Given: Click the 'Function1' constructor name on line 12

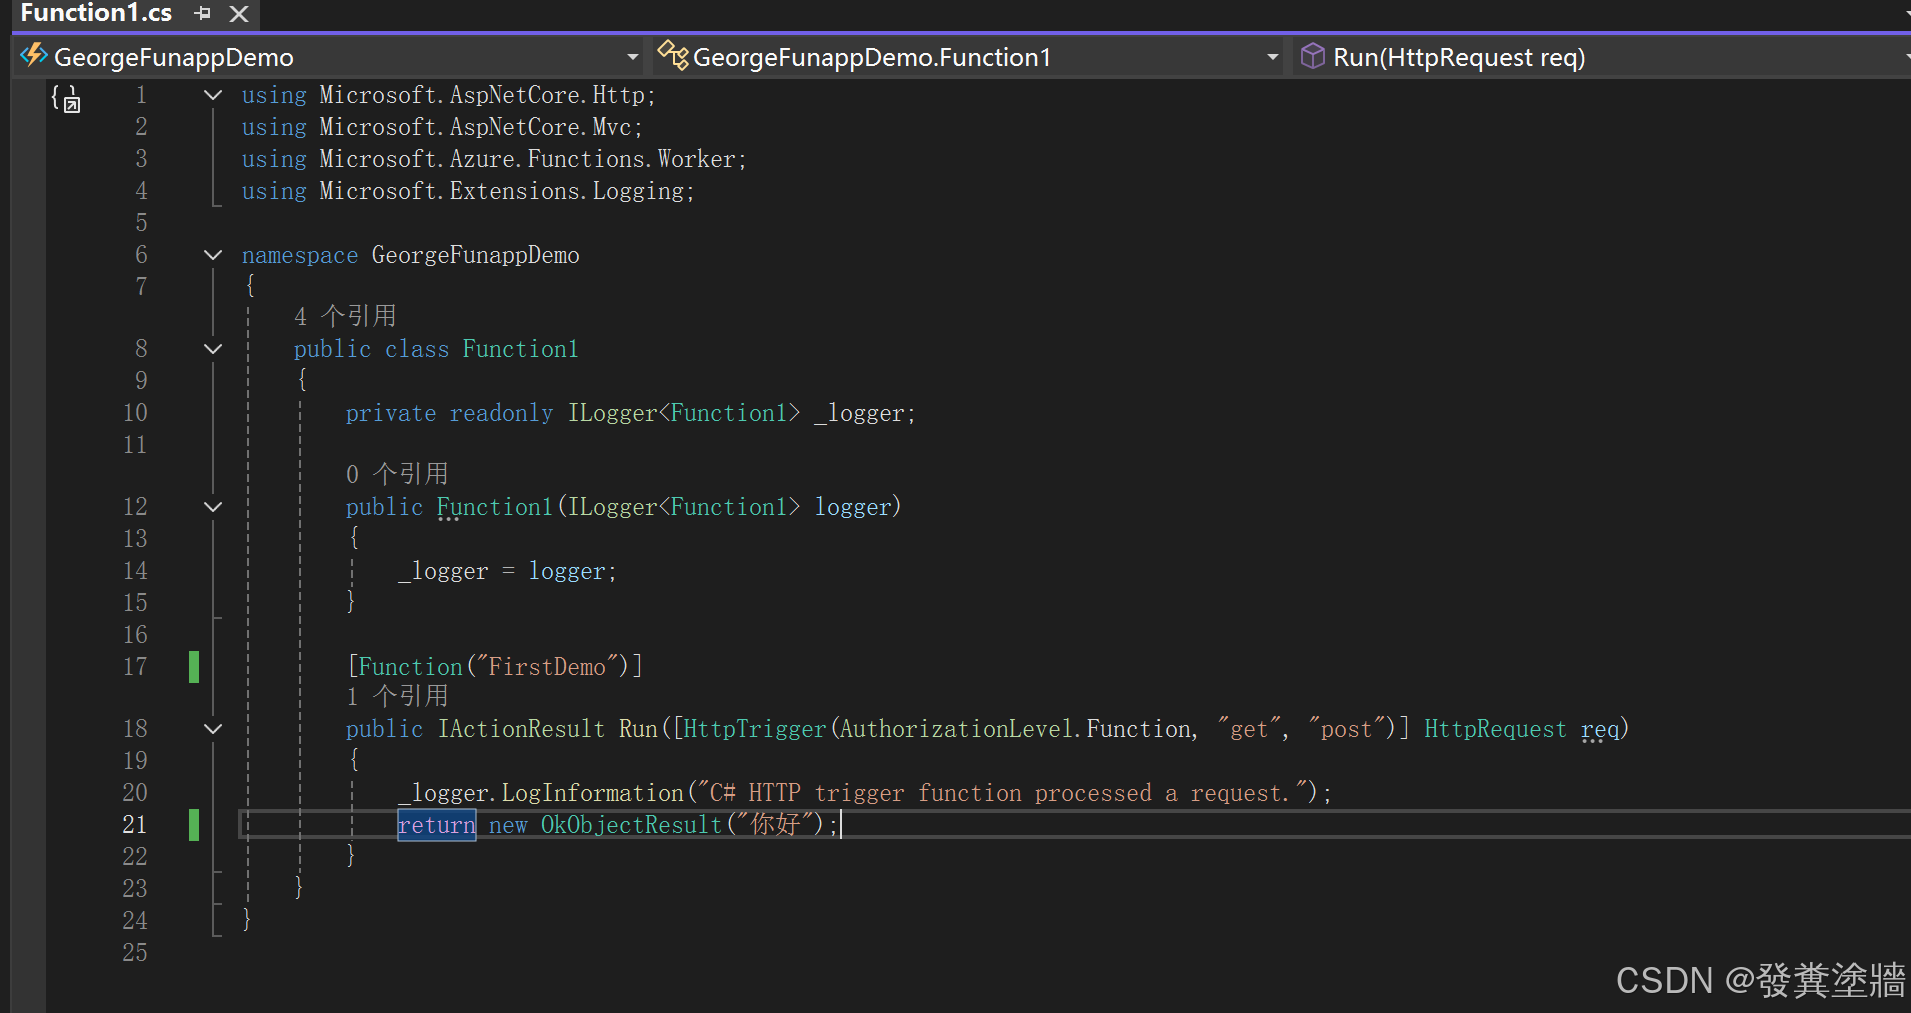Looking at the screenshot, I should [x=495, y=507].
